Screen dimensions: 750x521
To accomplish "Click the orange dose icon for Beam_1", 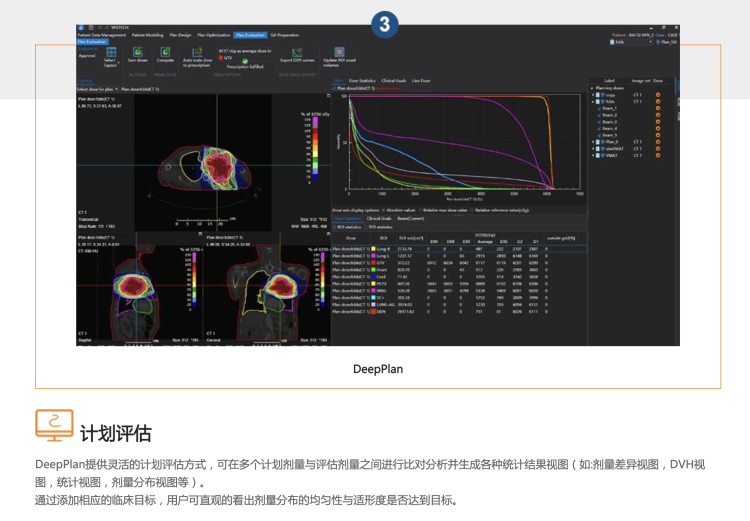I will tap(658, 108).
